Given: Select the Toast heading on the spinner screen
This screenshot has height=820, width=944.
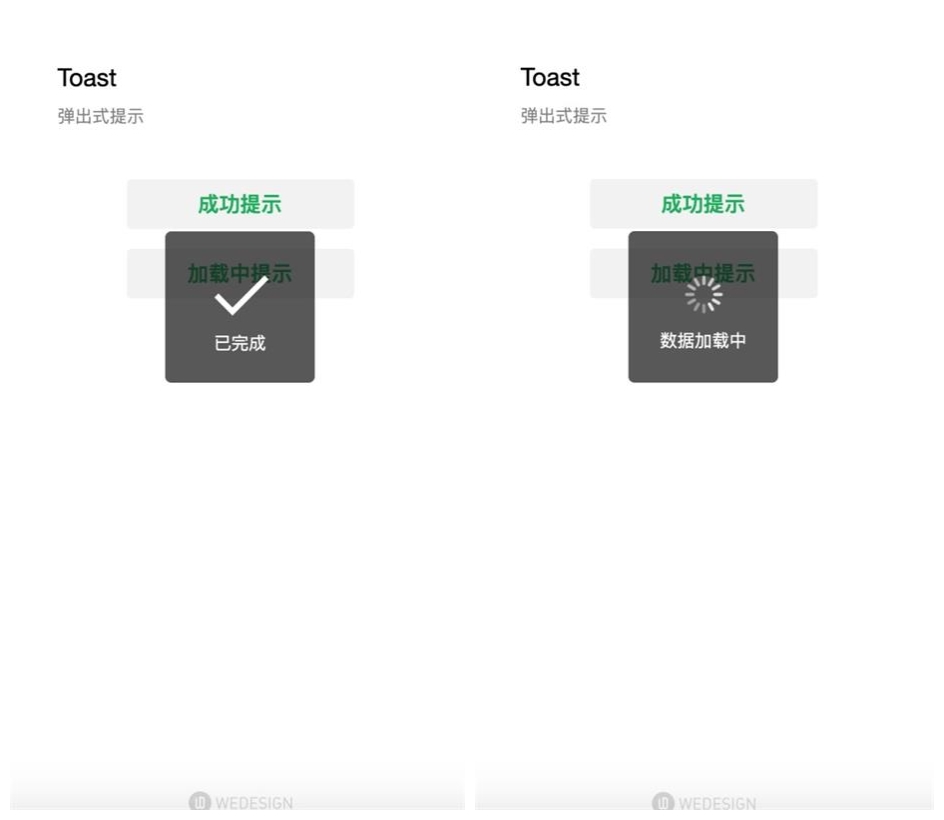Looking at the screenshot, I should click(x=550, y=77).
